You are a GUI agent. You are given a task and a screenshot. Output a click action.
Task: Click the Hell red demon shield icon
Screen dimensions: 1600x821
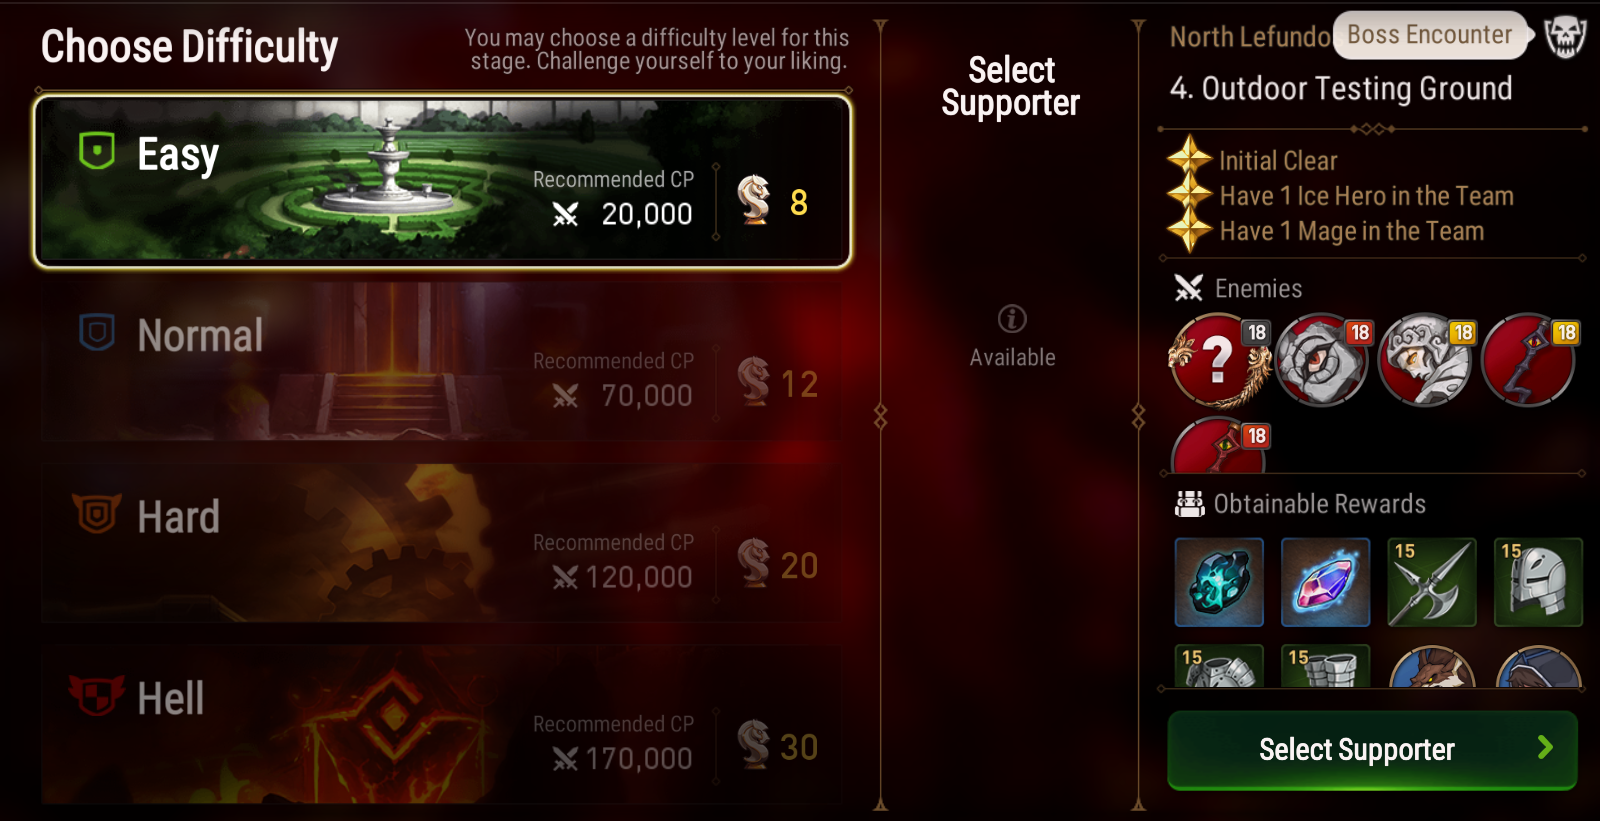(96, 695)
